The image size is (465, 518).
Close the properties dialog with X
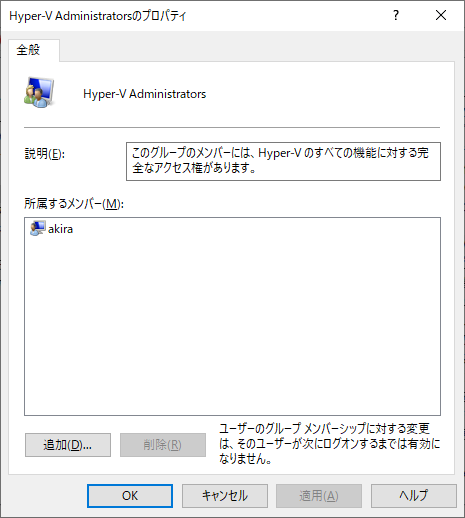coord(441,15)
